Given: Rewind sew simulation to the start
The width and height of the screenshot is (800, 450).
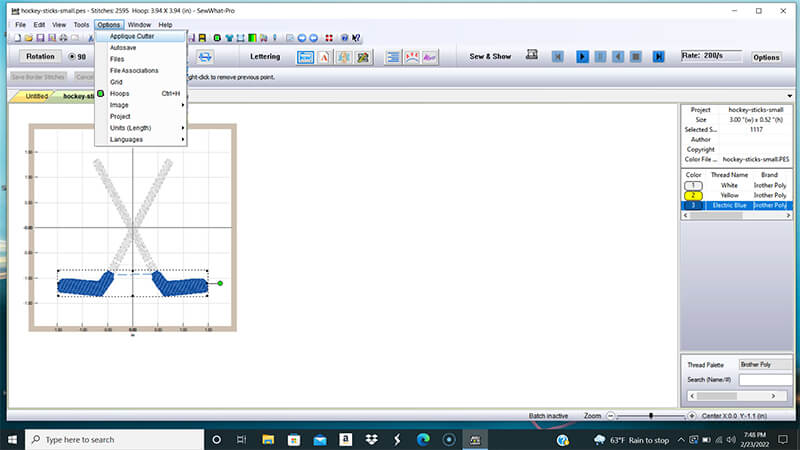Looking at the screenshot, I should (x=557, y=57).
